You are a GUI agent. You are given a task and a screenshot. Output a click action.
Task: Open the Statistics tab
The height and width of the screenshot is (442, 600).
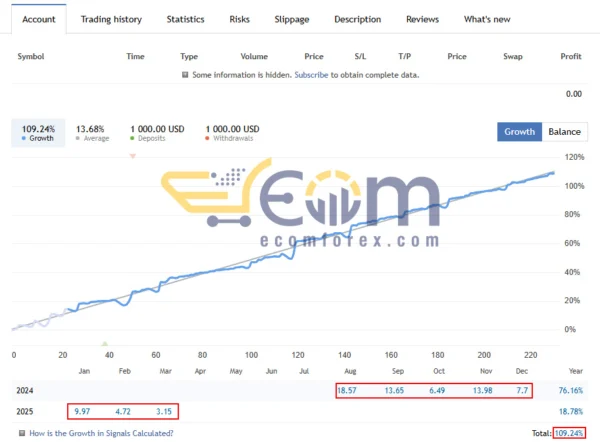tap(185, 19)
